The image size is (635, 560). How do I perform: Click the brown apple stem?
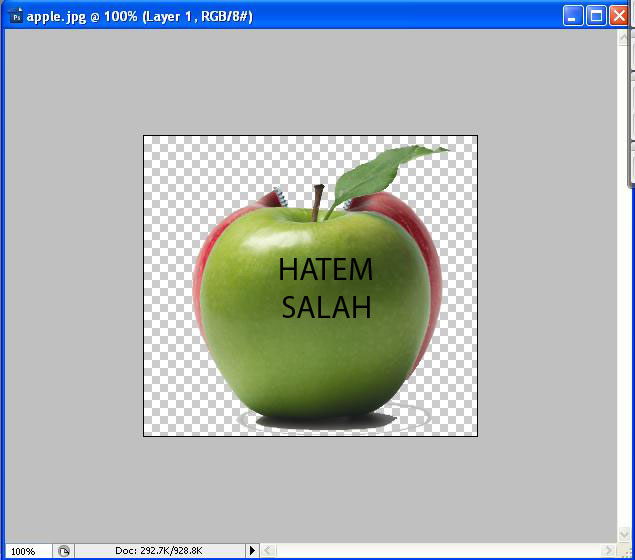[x=318, y=202]
